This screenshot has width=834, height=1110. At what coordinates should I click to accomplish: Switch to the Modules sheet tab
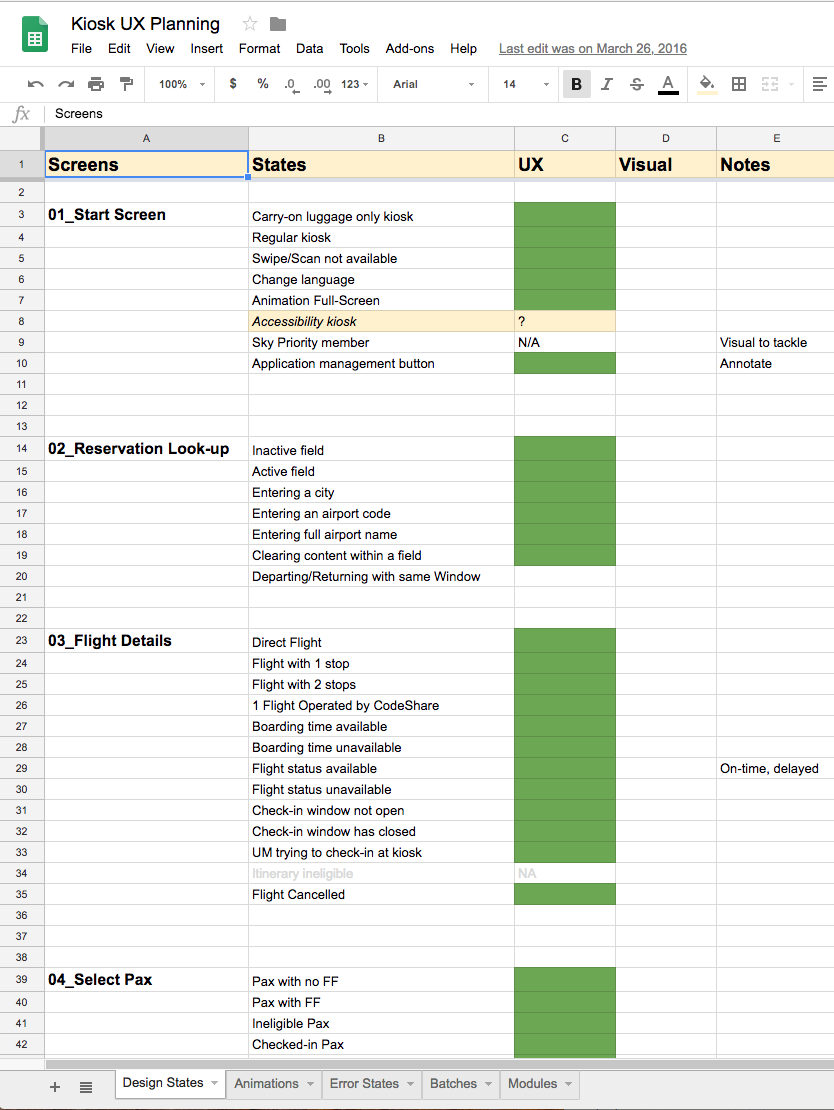[532, 1083]
